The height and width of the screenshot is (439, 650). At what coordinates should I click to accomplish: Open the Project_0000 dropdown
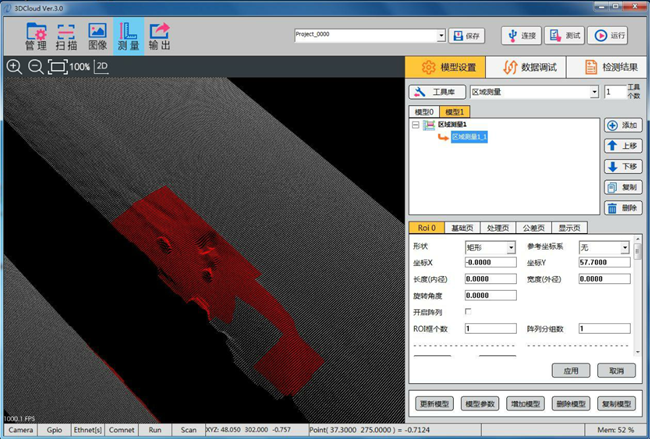[x=441, y=36]
